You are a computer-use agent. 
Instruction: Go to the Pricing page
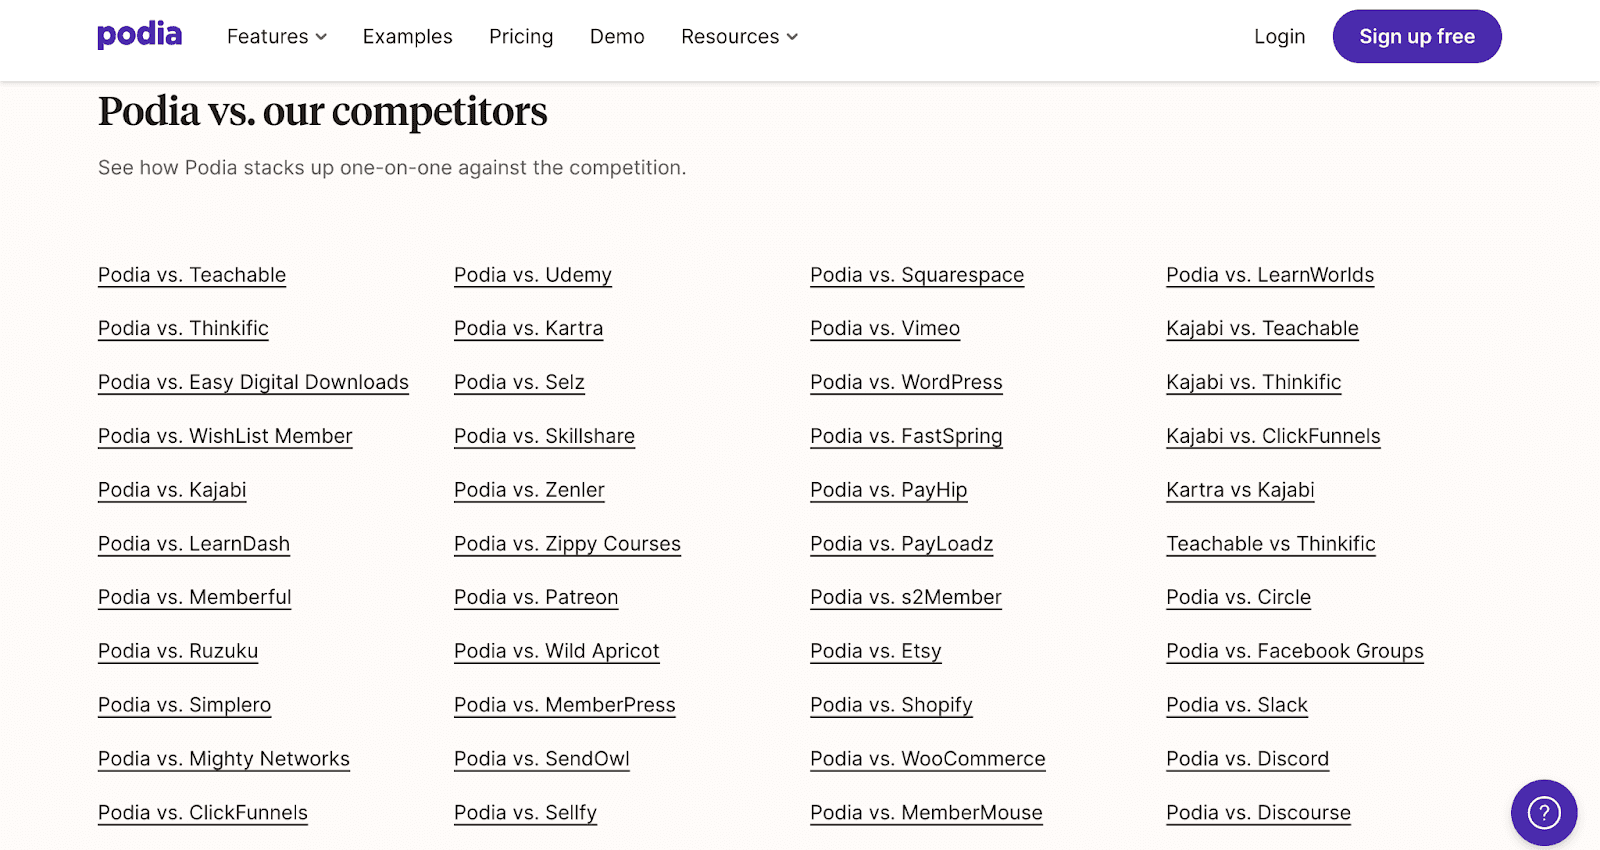coord(521,37)
